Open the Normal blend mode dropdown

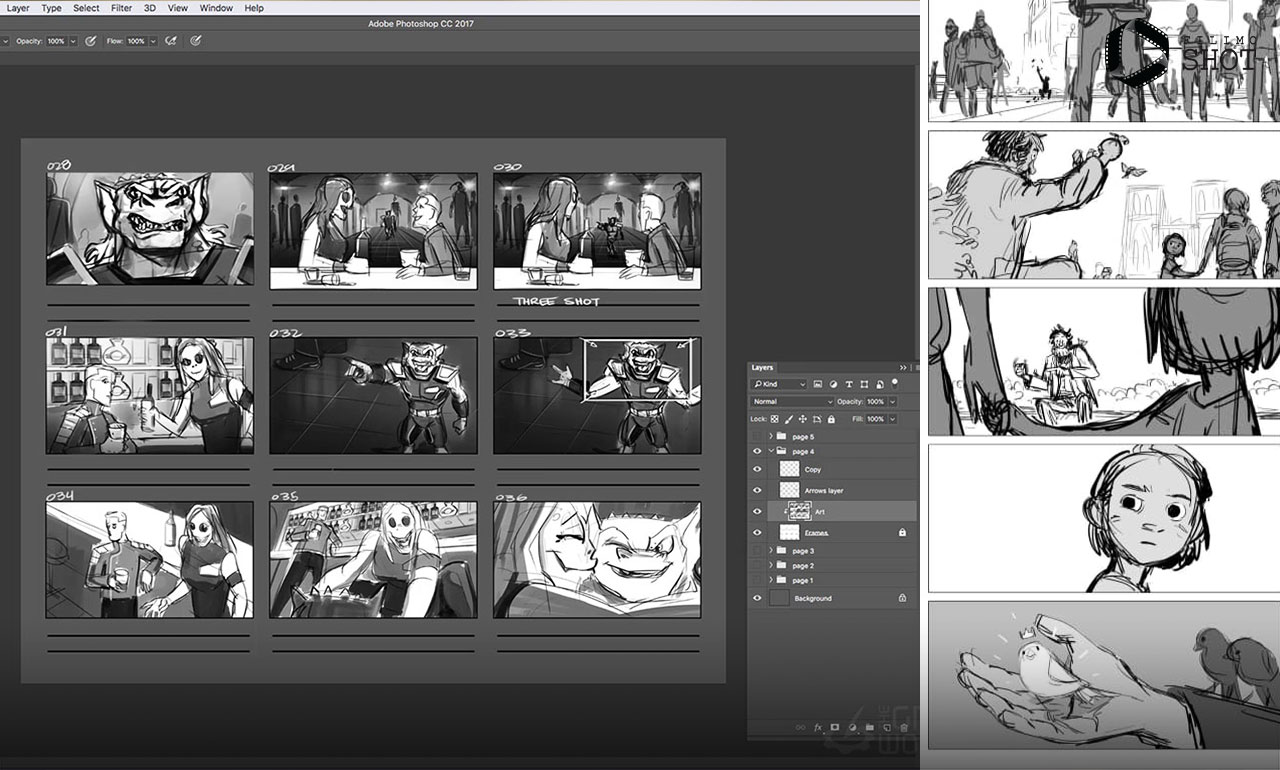(792, 401)
